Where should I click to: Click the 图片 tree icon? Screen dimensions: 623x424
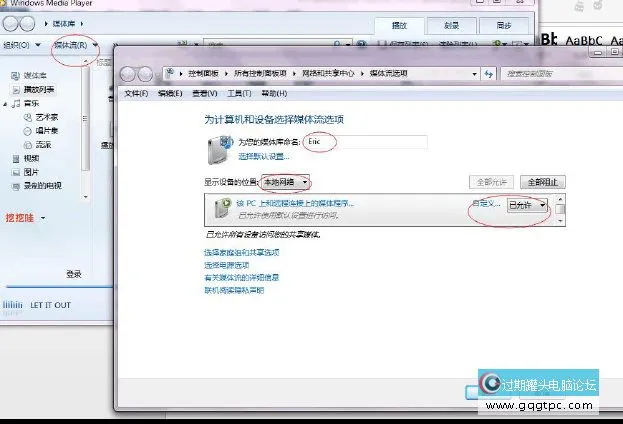[15, 172]
